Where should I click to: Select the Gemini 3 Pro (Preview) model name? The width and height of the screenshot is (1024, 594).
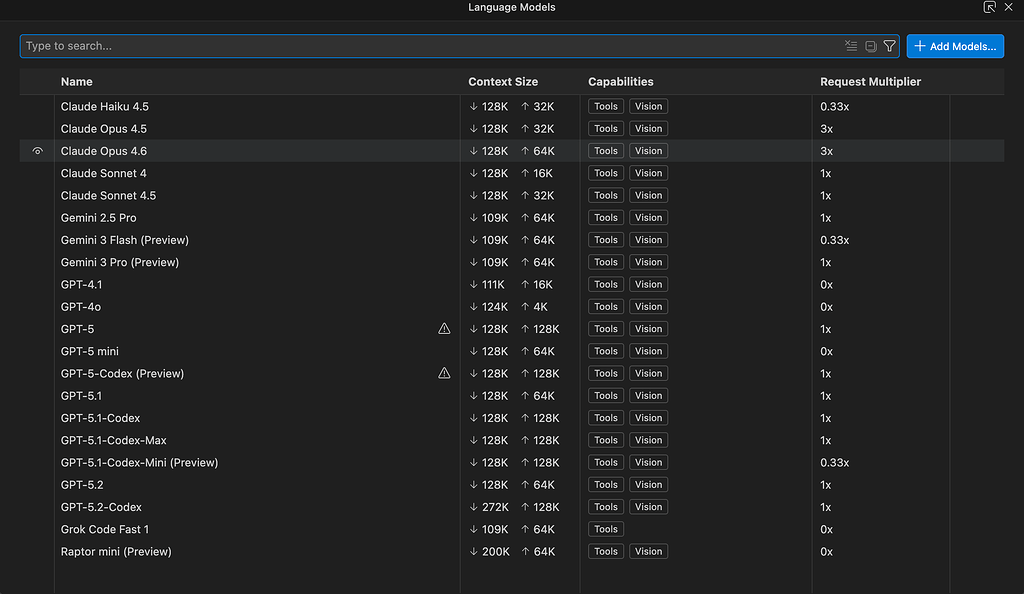point(120,262)
